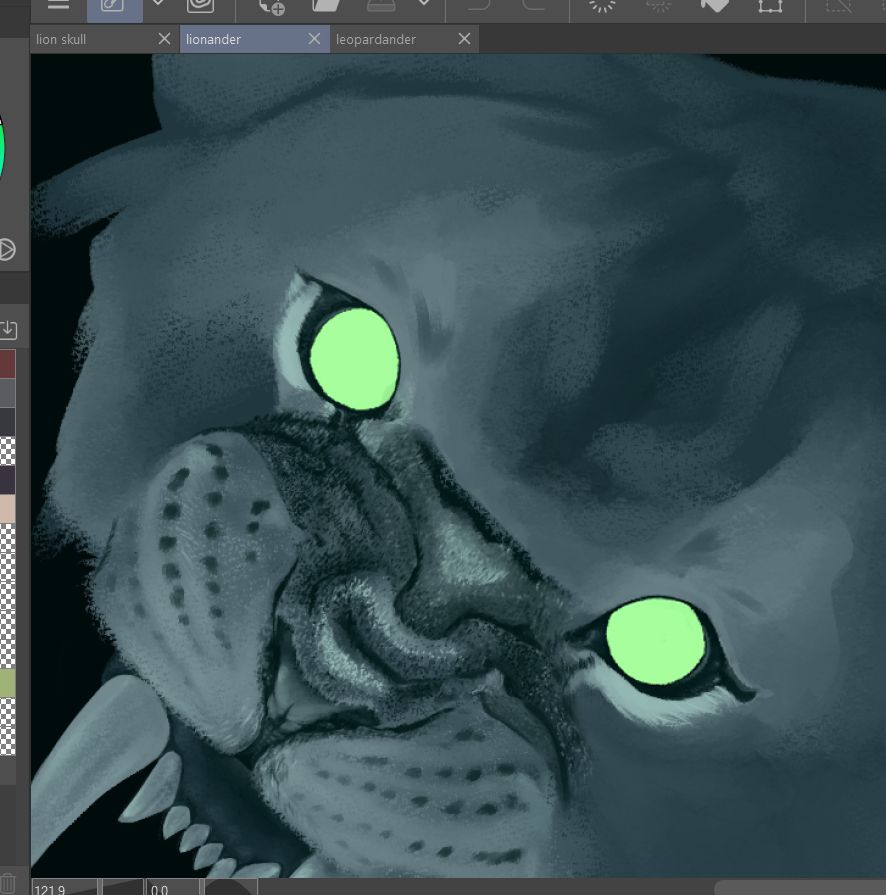The height and width of the screenshot is (895, 886).
Task: Toggle the checkmark option beside the brush tool
Action: (157, 6)
